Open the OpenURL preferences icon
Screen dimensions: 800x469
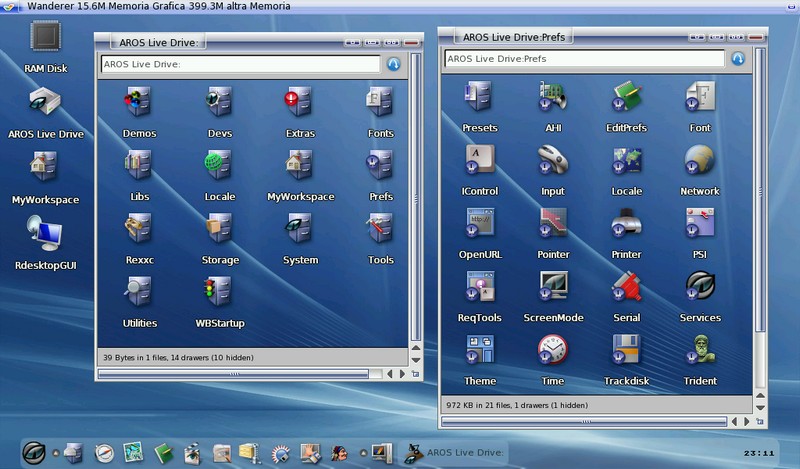[480, 223]
